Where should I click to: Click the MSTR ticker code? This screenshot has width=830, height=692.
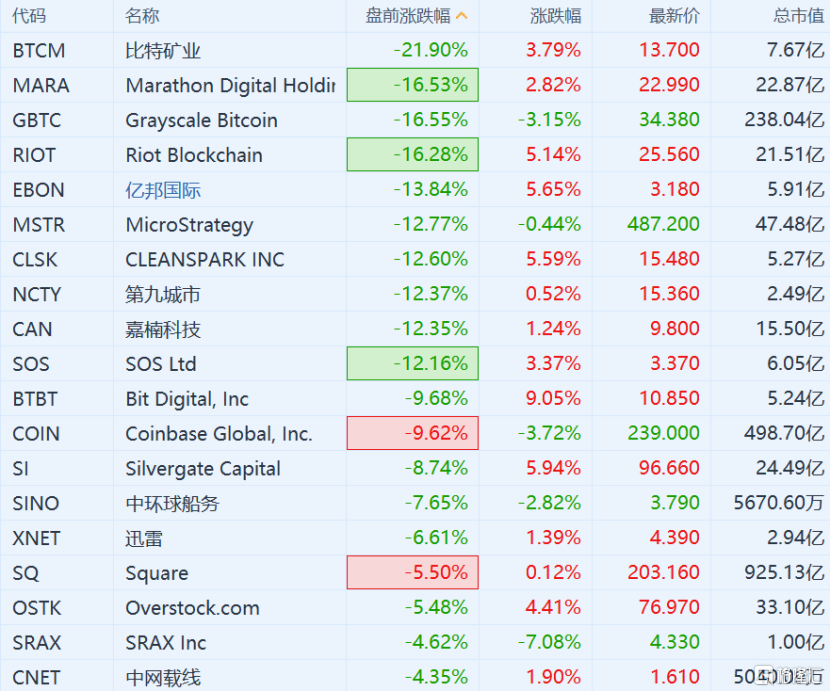(38, 225)
